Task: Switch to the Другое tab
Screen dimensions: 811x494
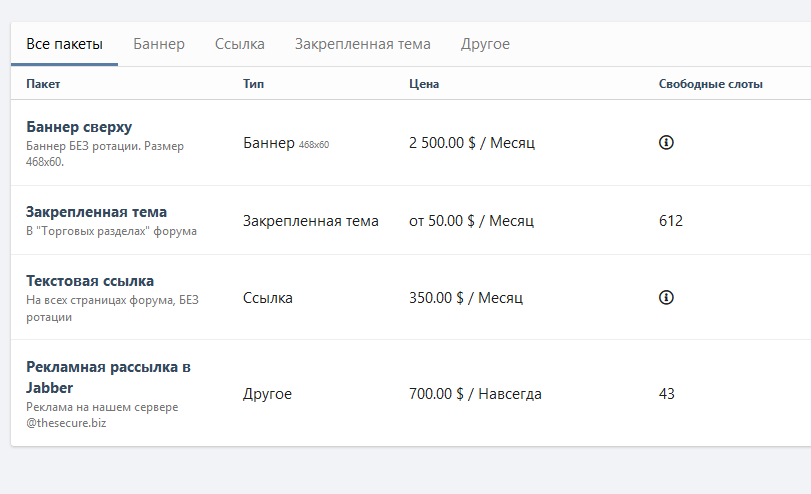Action: tap(485, 44)
